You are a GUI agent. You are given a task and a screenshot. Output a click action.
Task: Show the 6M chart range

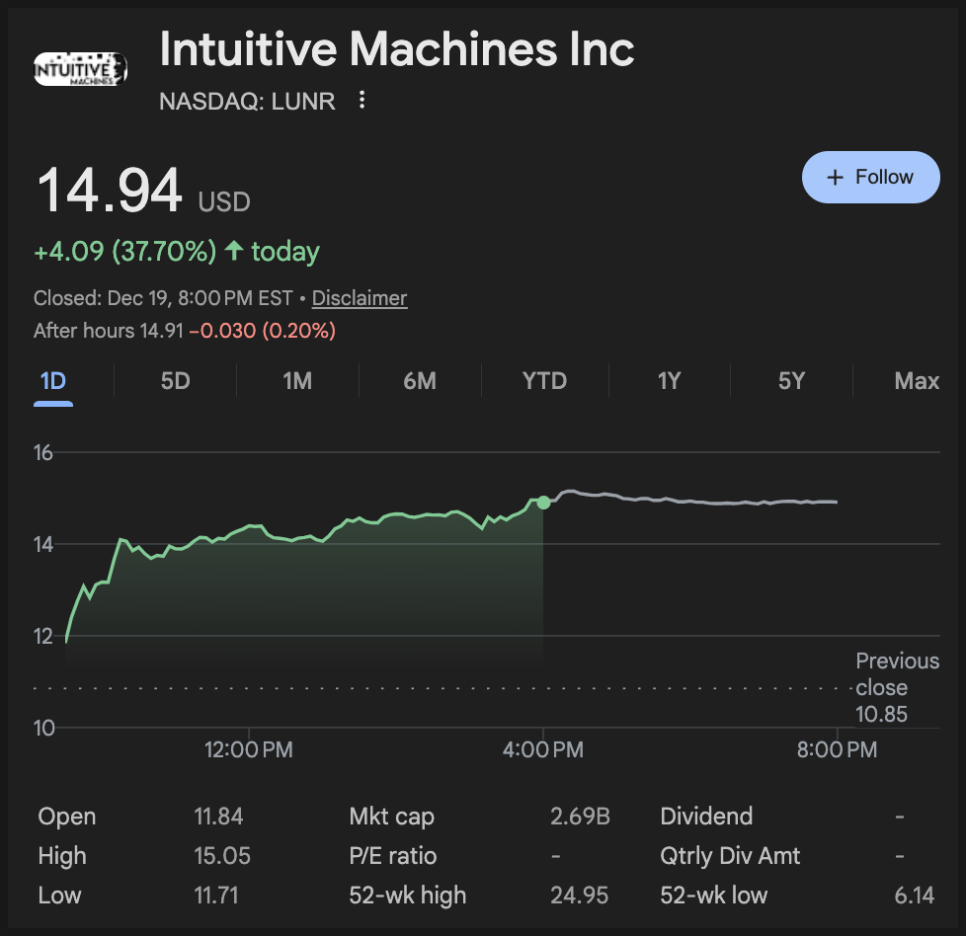click(x=420, y=381)
